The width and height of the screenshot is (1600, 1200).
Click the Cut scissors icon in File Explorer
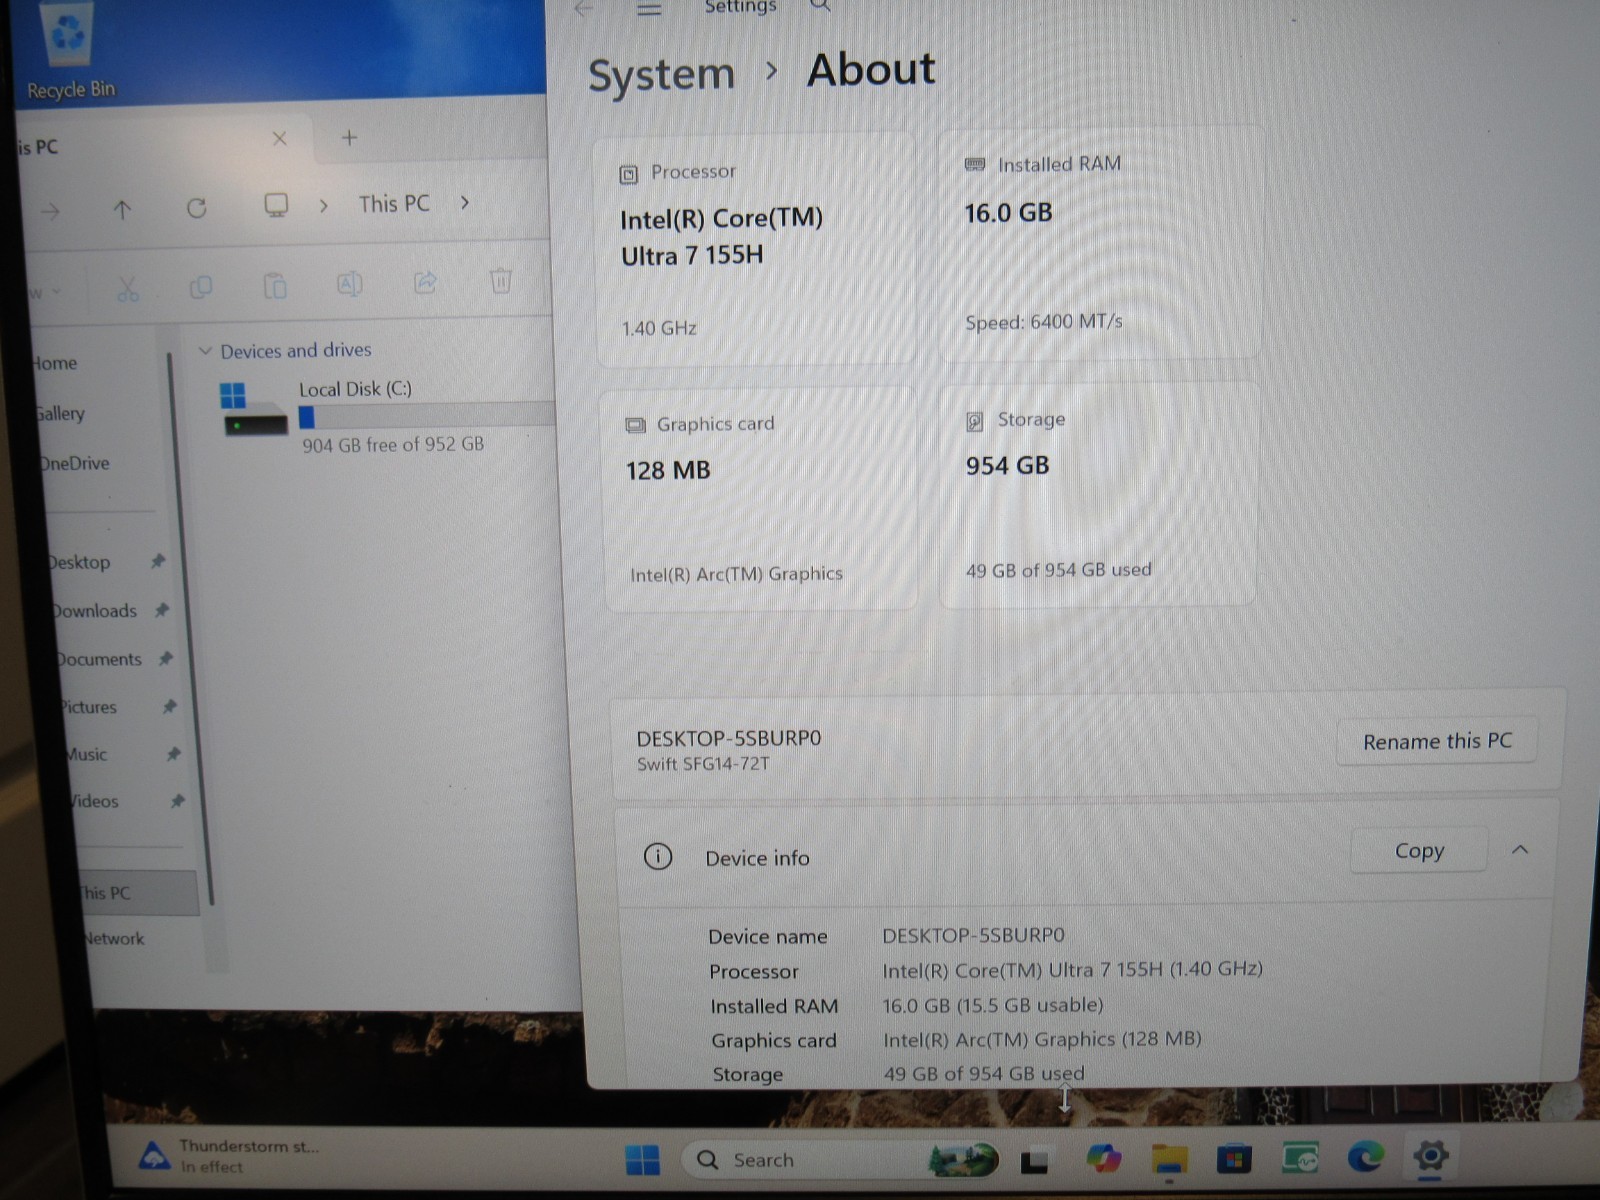pyautogui.click(x=127, y=289)
